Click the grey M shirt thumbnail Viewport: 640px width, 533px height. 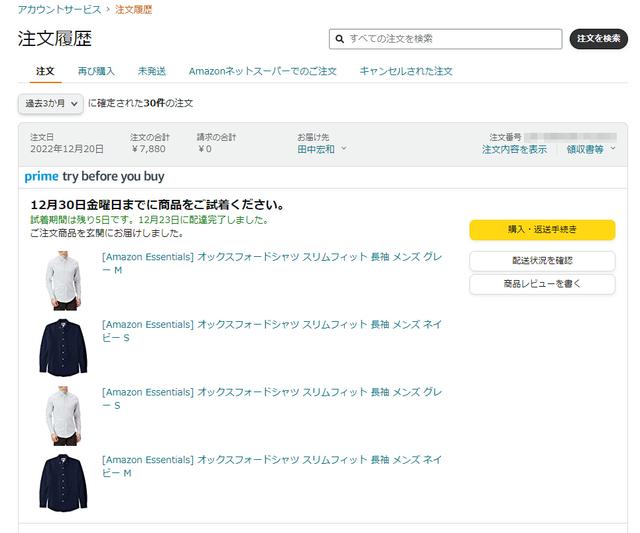[x=63, y=281]
